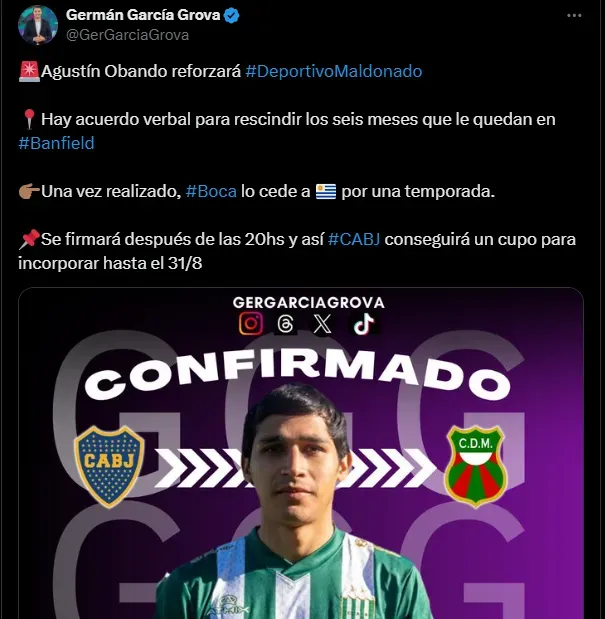The width and height of the screenshot is (605, 619).
Task: Click the Threads logo in the image
Action: click(285, 324)
